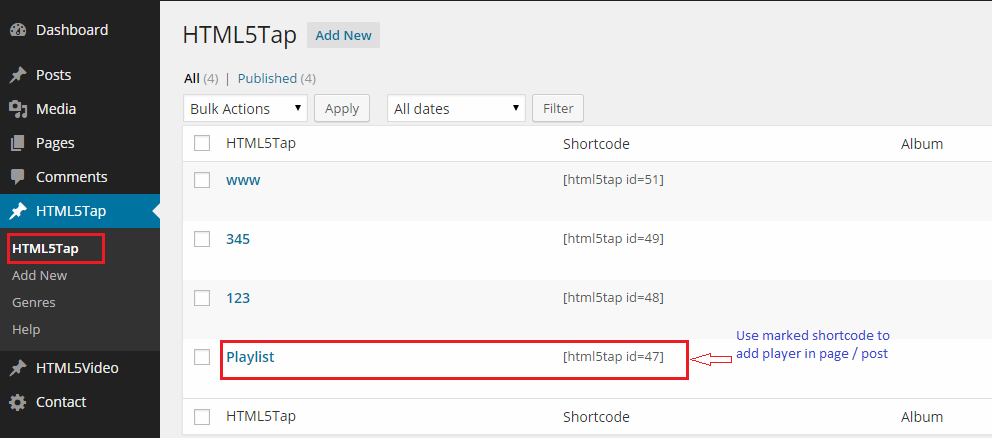Open the Bulk Actions dropdown

pos(245,108)
